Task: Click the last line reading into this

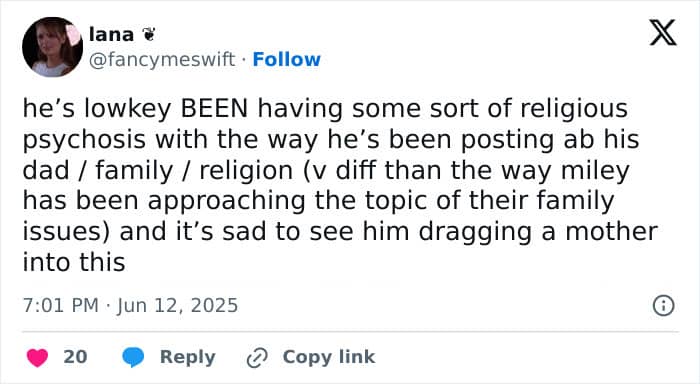Action: 74,262
